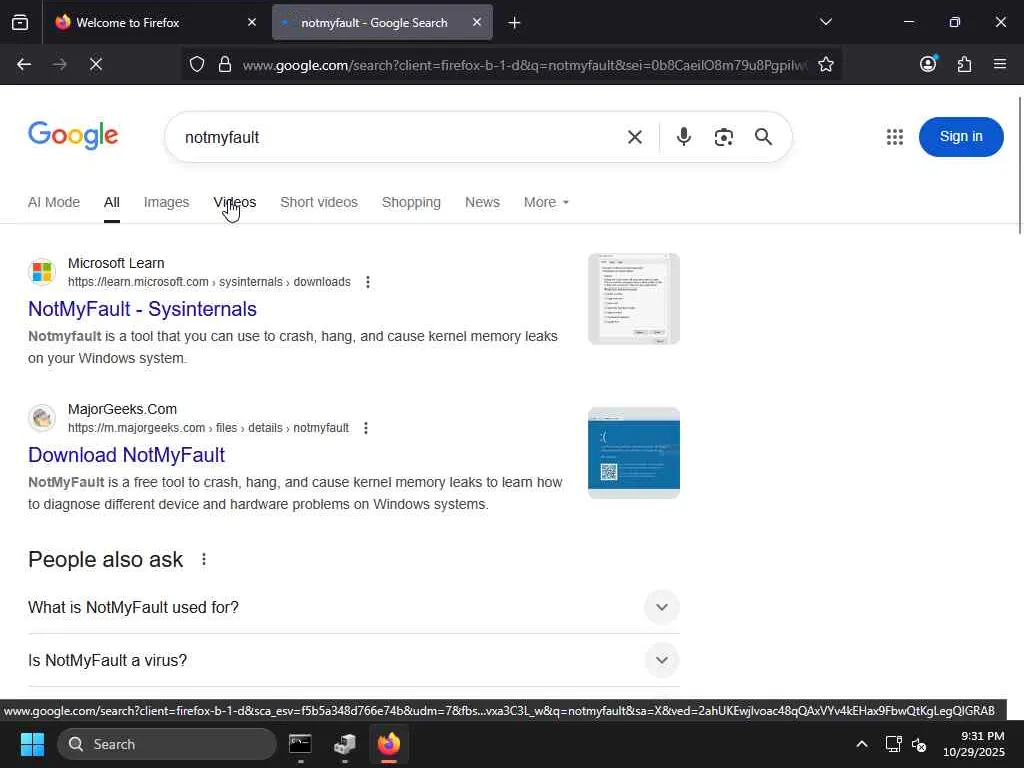The width and height of the screenshot is (1024, 768).
Task: Switch to Videos results
Action: (x=234, y=202)
